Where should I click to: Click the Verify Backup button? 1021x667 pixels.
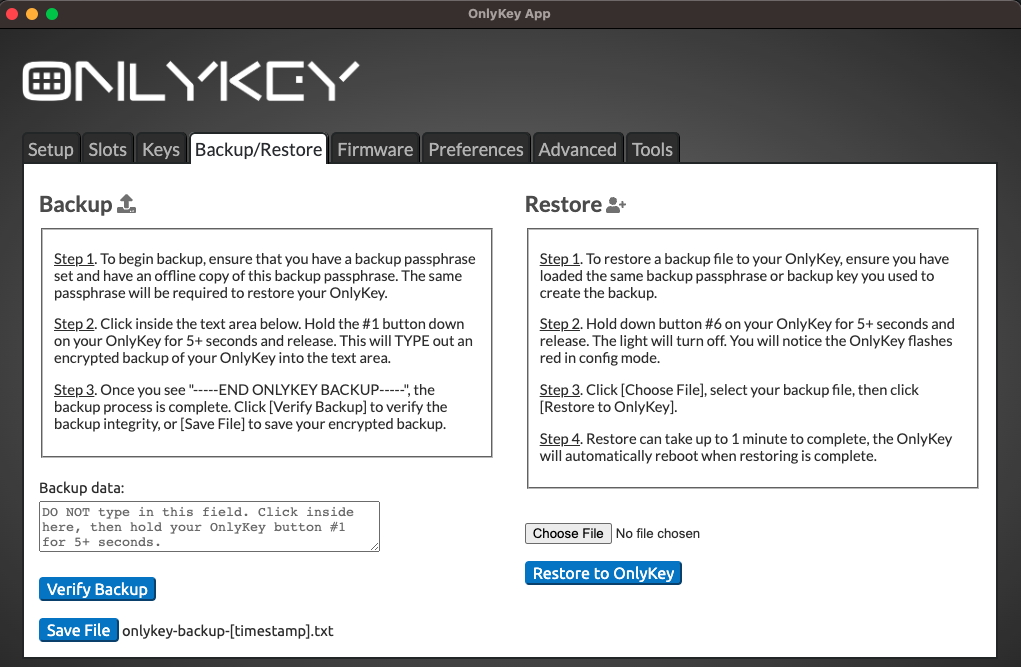97,589
